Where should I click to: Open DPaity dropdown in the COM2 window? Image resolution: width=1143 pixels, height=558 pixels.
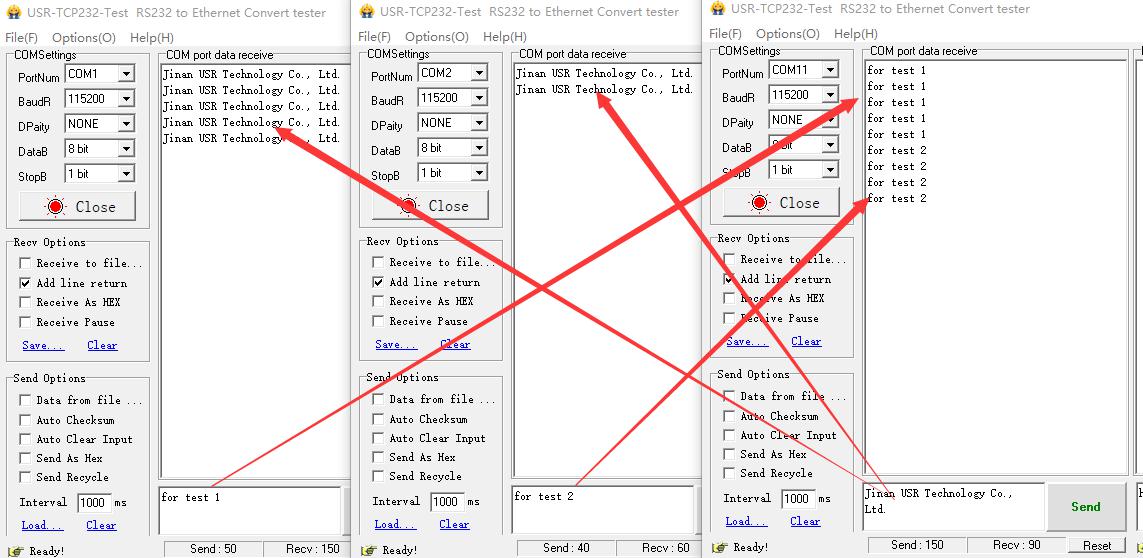click(x=480, y=123)
